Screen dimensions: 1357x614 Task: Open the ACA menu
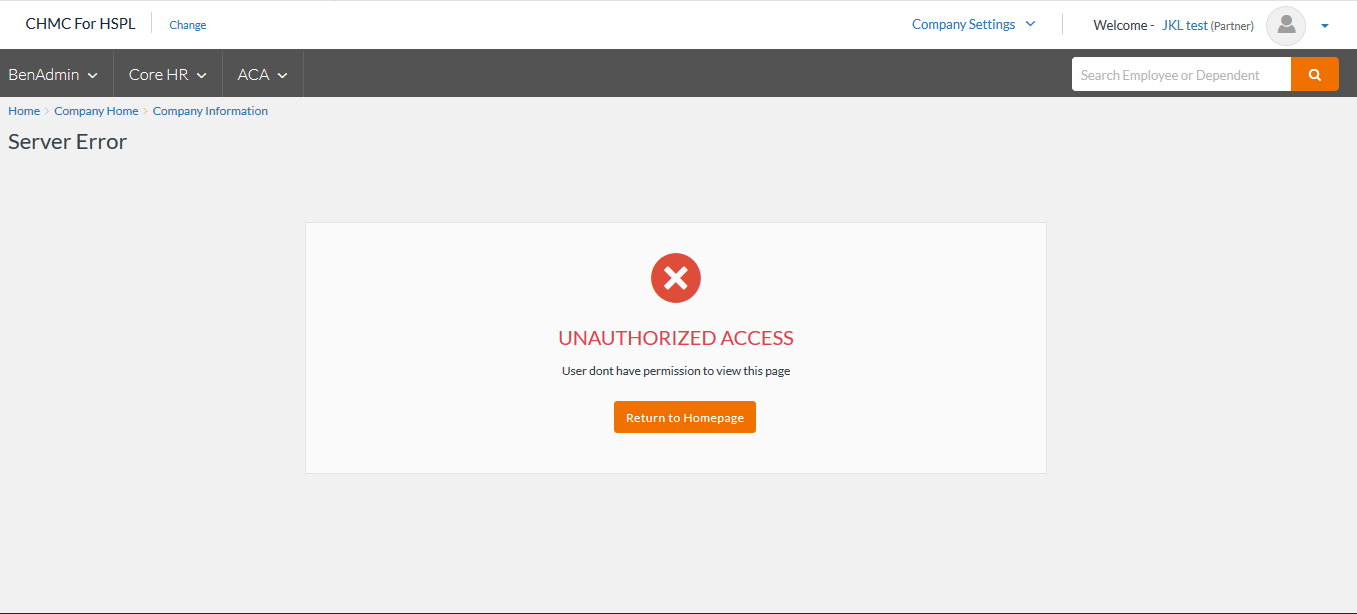click(x=263, y=75)
